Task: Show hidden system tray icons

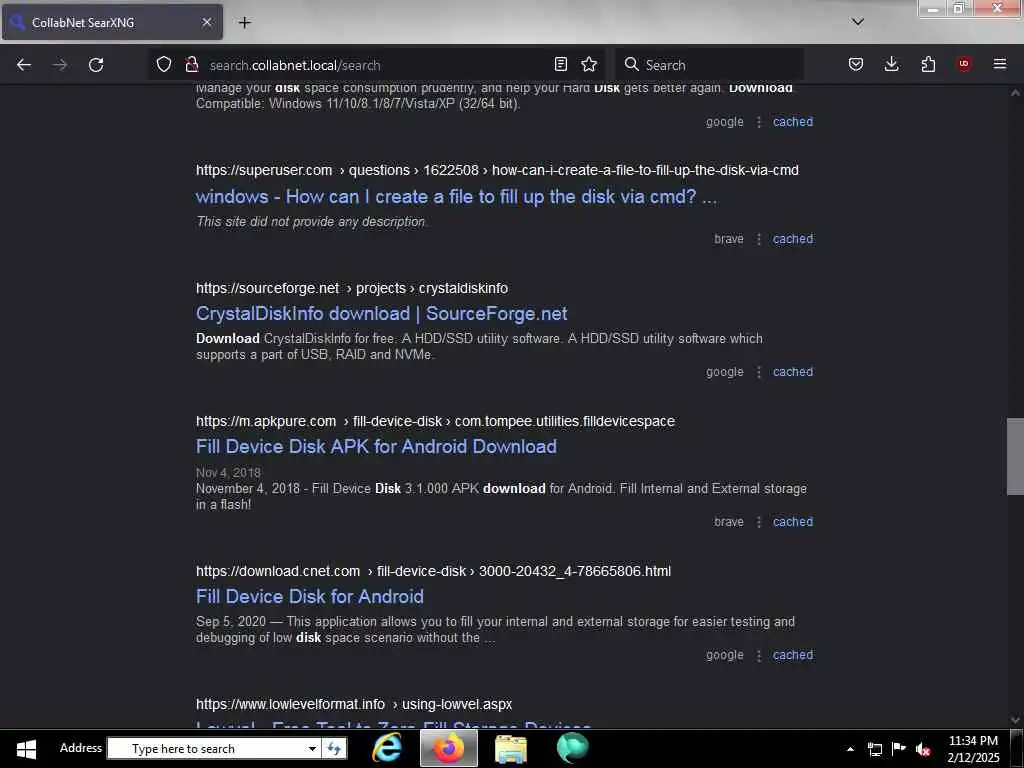Action: [x=850, y=749]
